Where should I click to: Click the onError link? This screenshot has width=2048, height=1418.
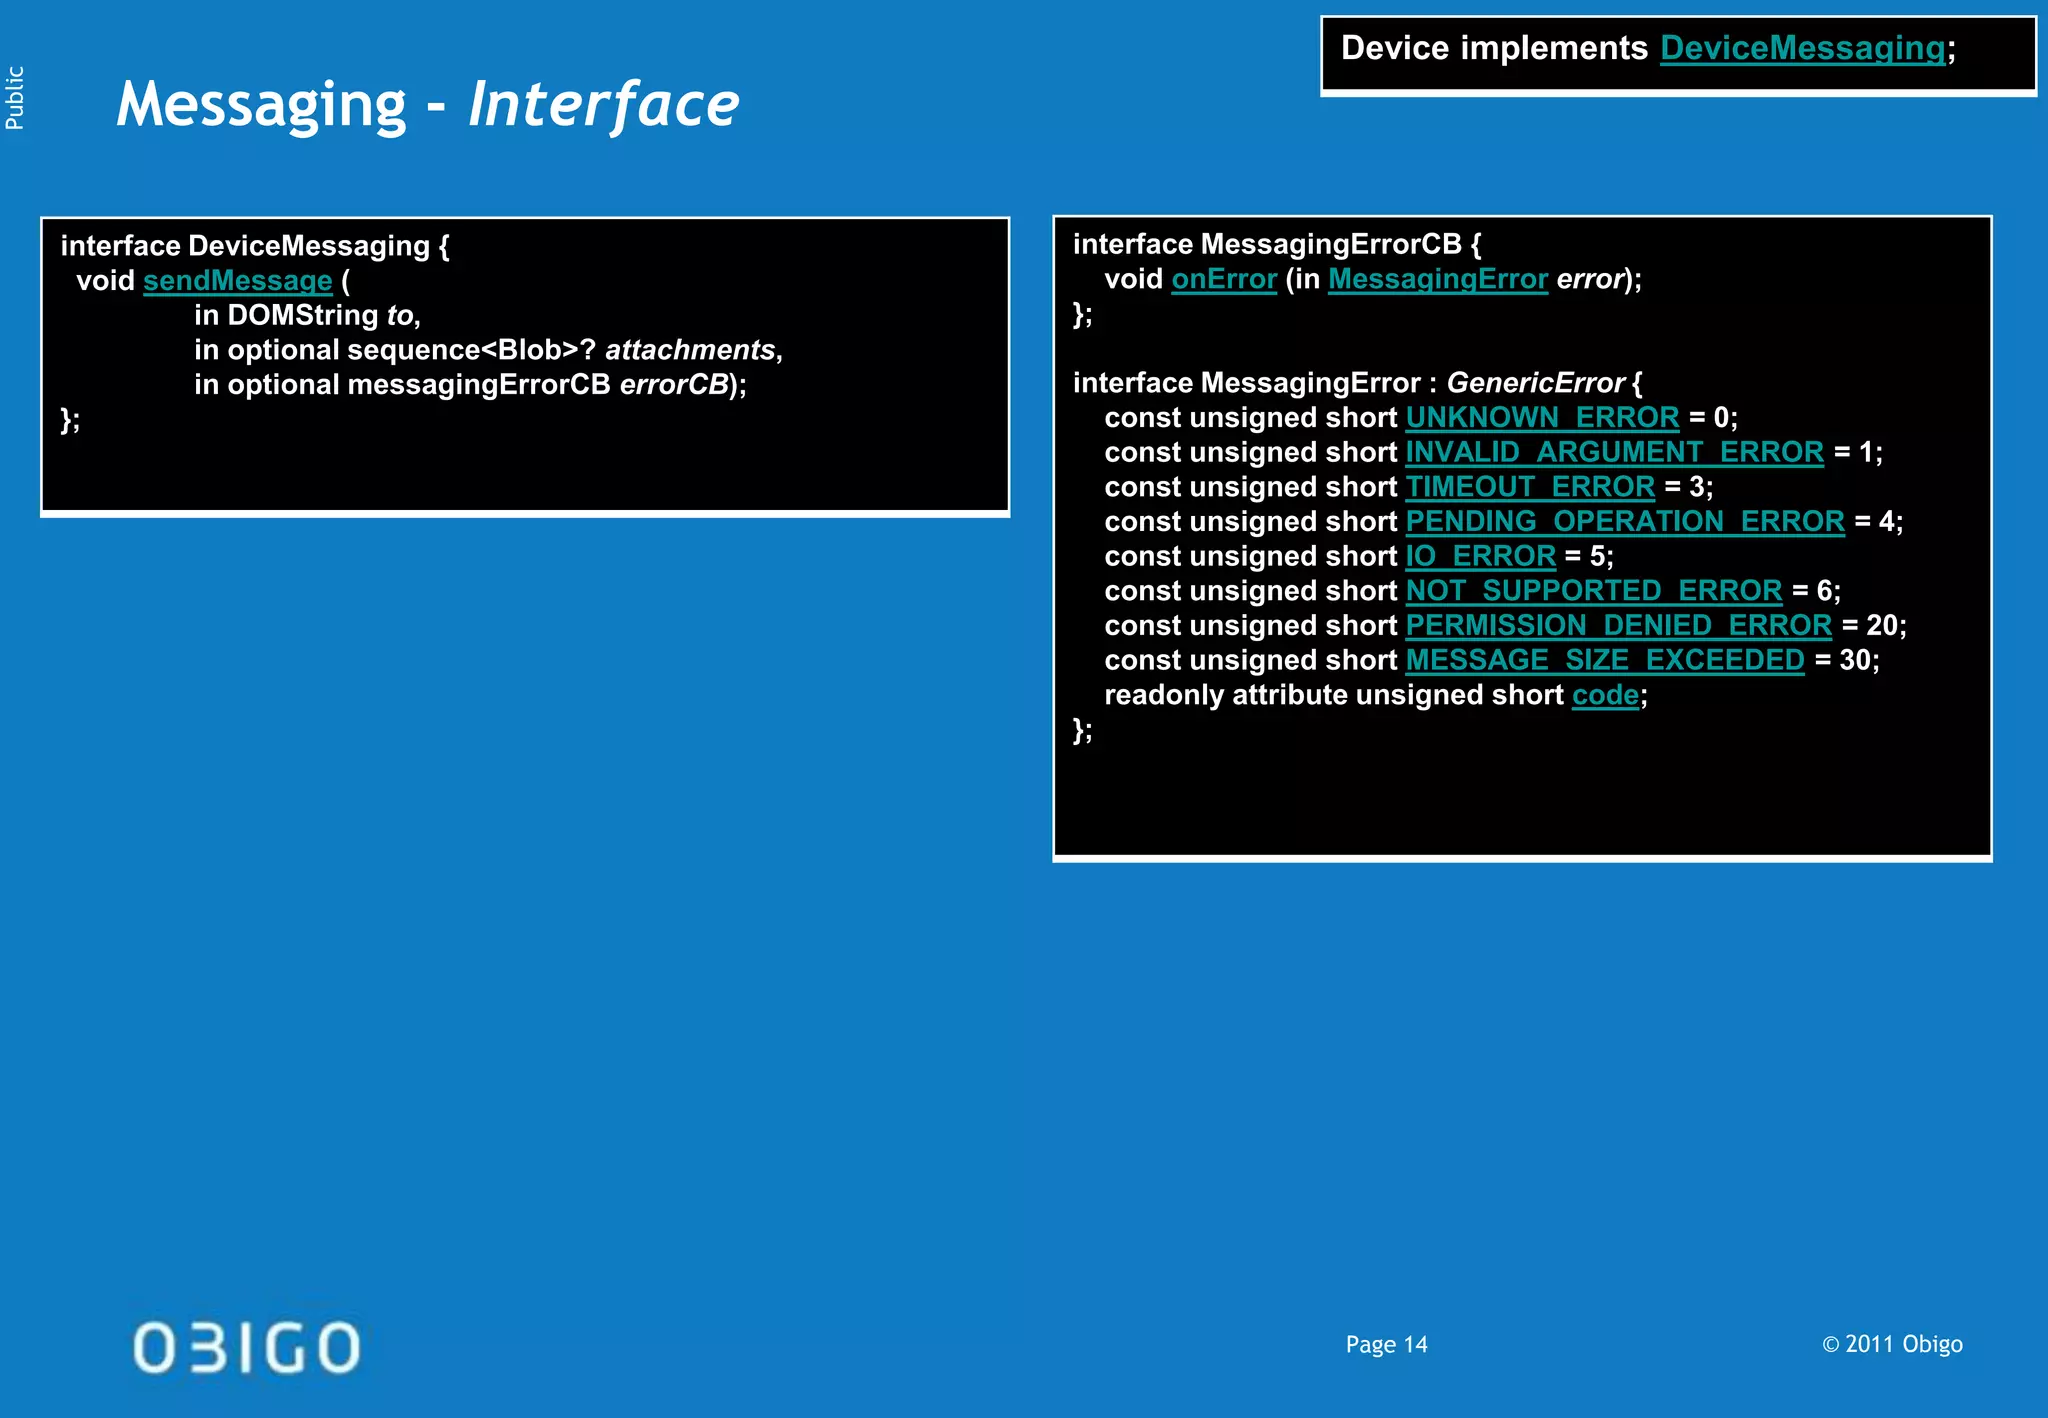[1224, 279]
